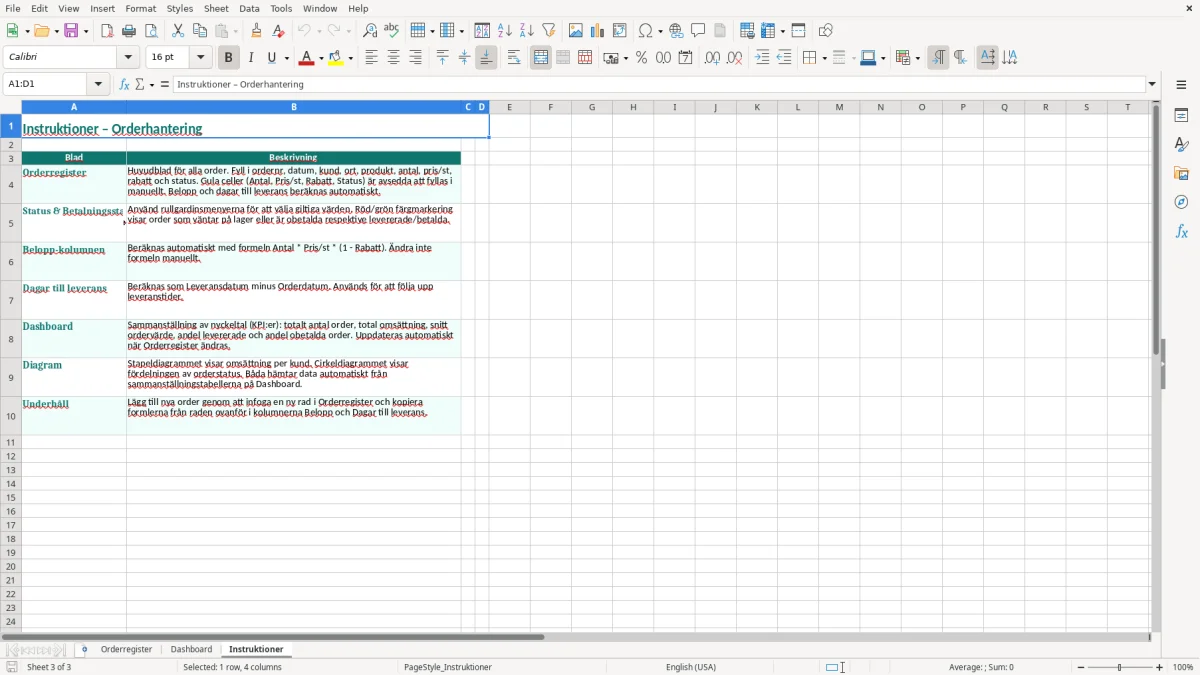Open Find & Replace
Image resolution: width=1200 pixels, height=675 pixels.
370,31
